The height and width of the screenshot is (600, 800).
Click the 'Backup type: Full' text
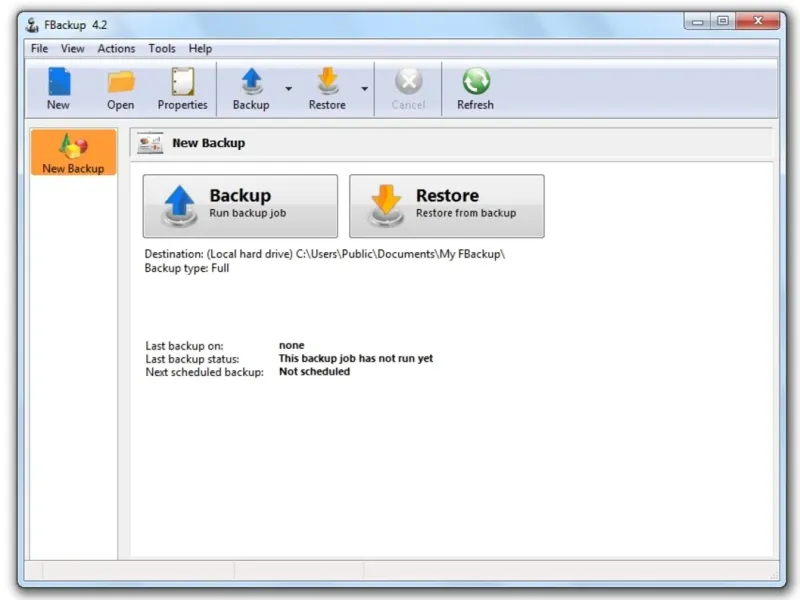[187, 268]
